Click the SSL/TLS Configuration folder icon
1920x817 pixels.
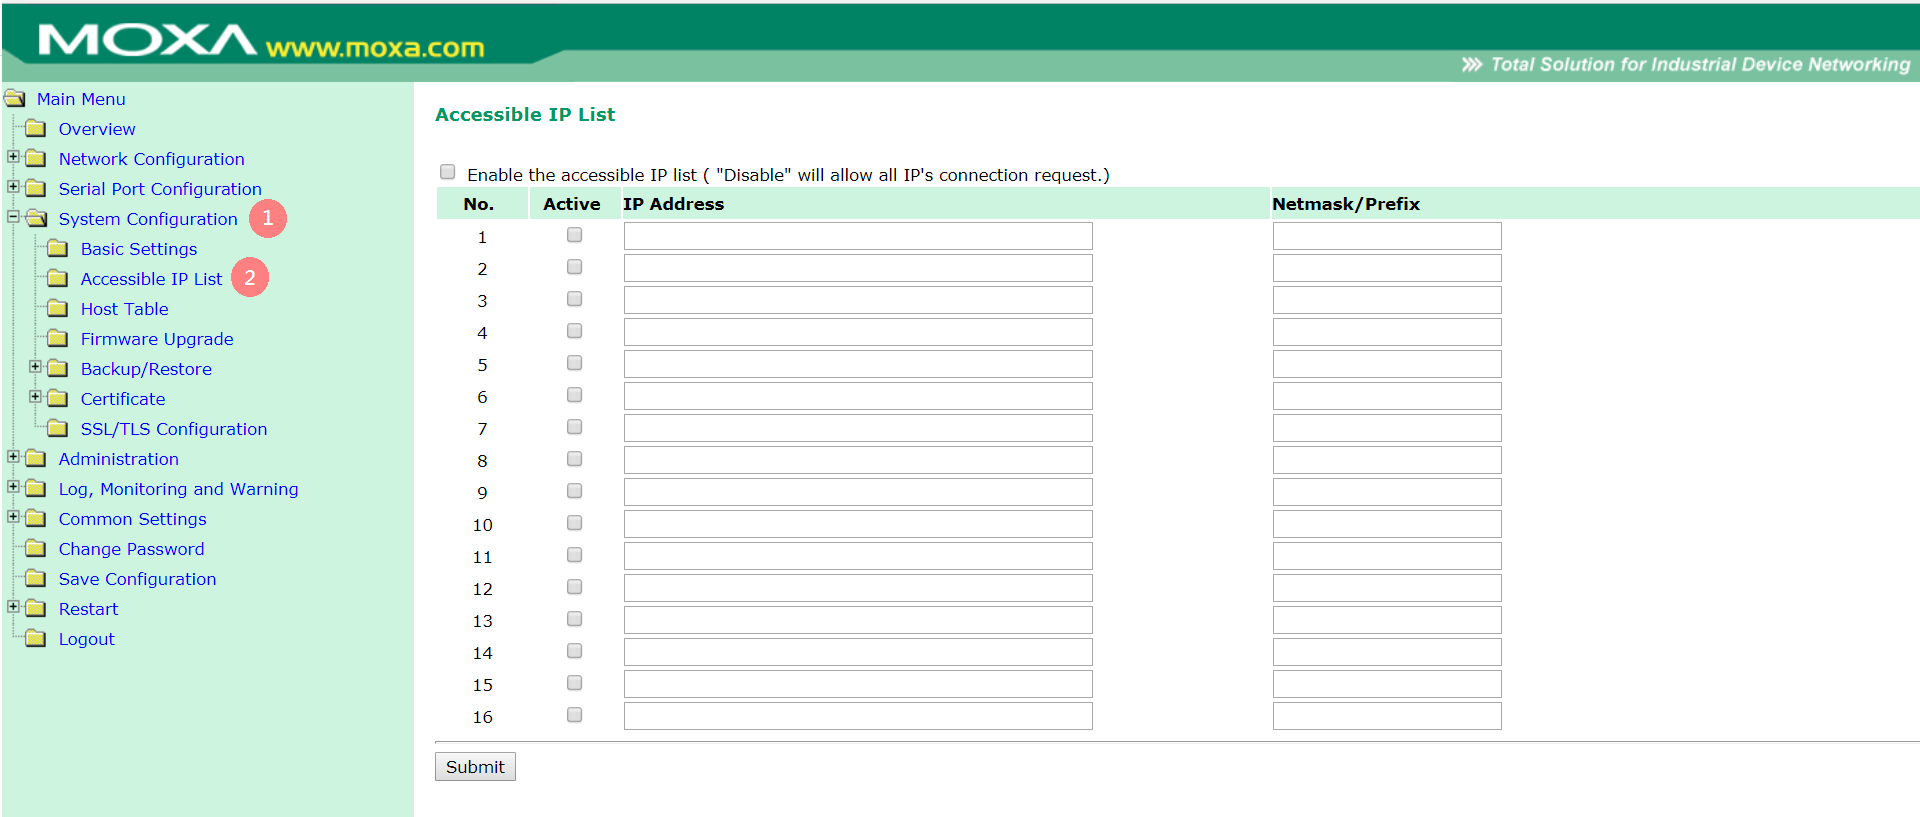click(x=58, y=428)
